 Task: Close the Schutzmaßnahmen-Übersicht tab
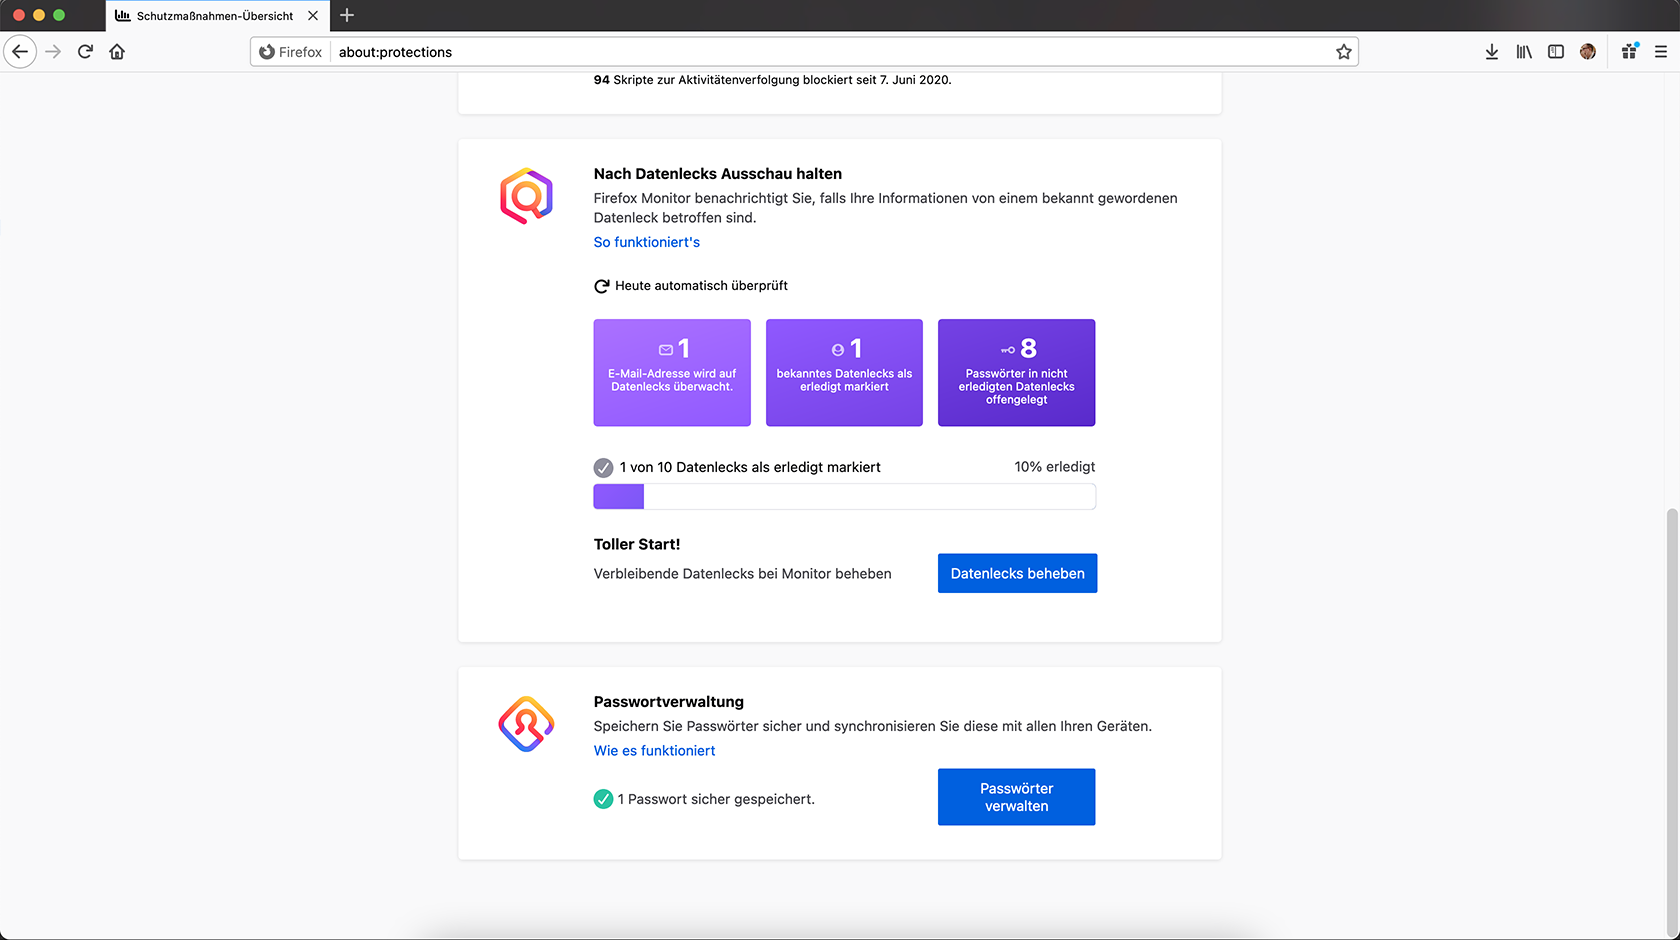[313, 16]
